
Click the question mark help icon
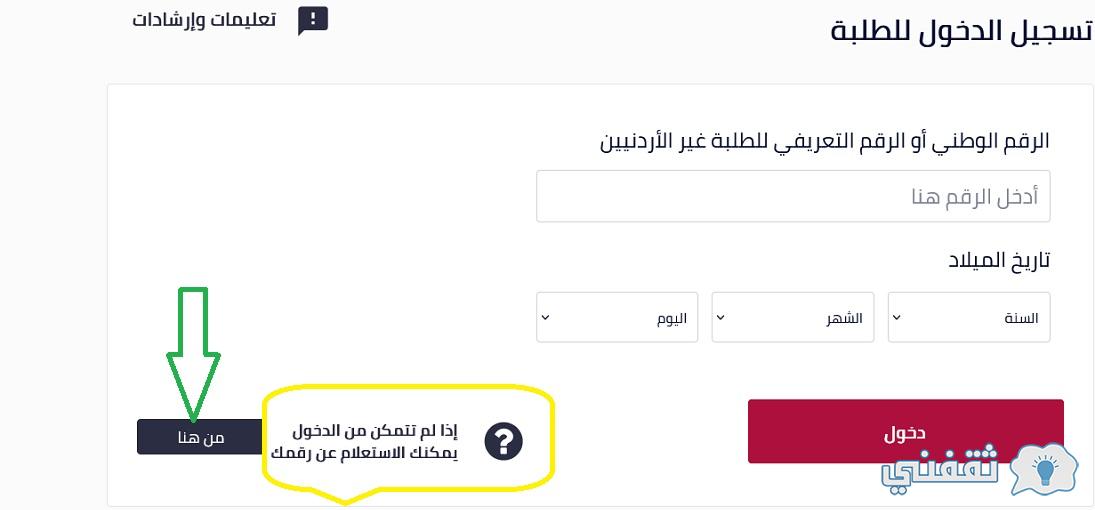[504, 441]
